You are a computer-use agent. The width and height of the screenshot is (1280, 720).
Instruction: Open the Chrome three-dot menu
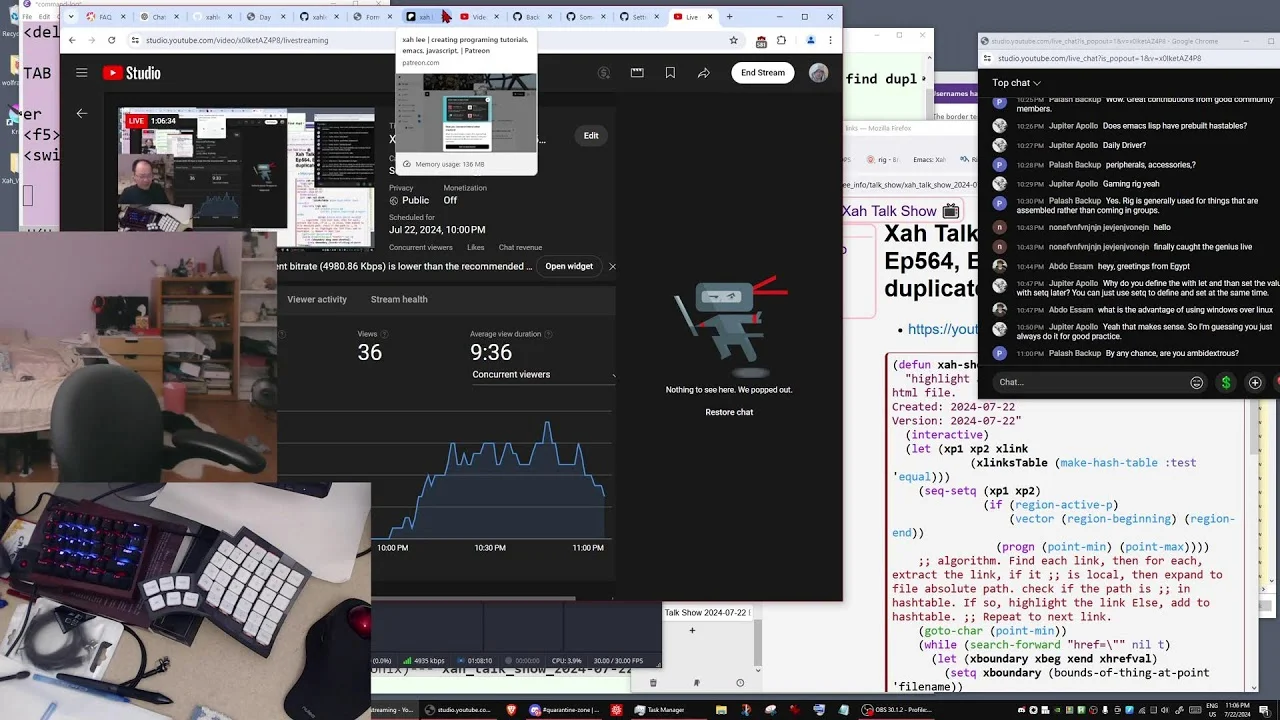pyautogui.click(x=830, y=40)
